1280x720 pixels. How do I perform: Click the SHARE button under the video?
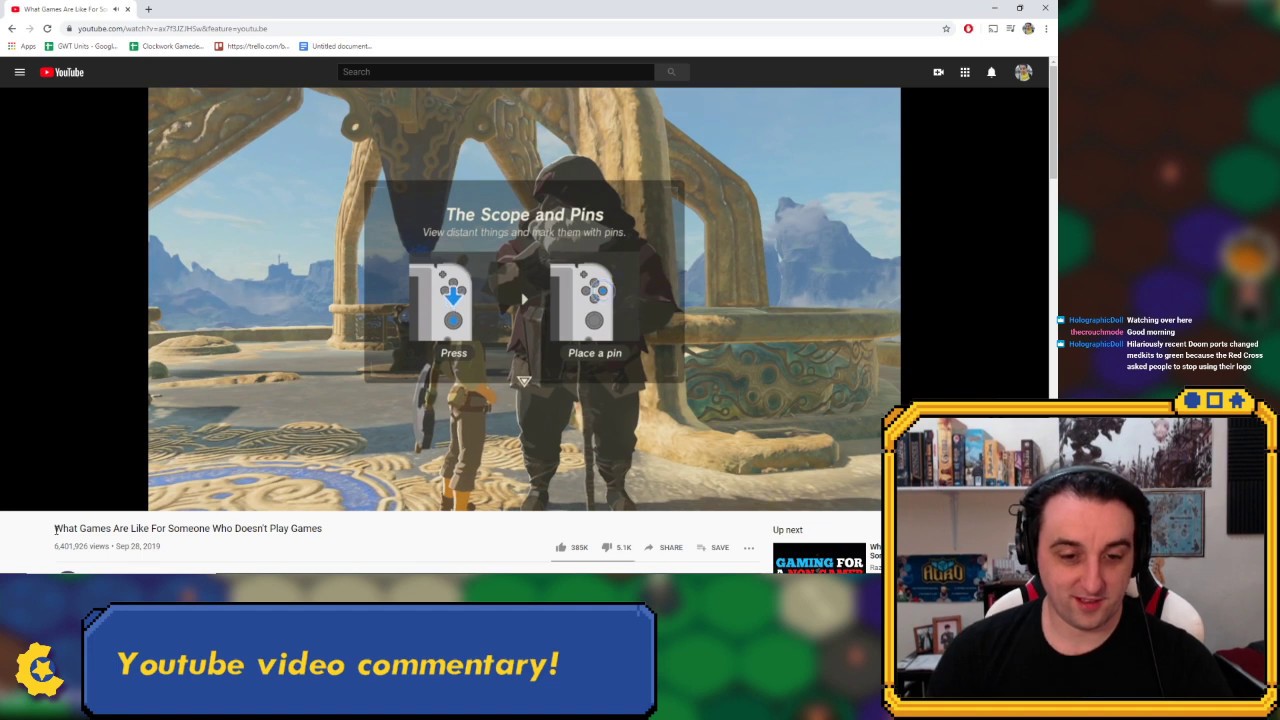[663, 547]
